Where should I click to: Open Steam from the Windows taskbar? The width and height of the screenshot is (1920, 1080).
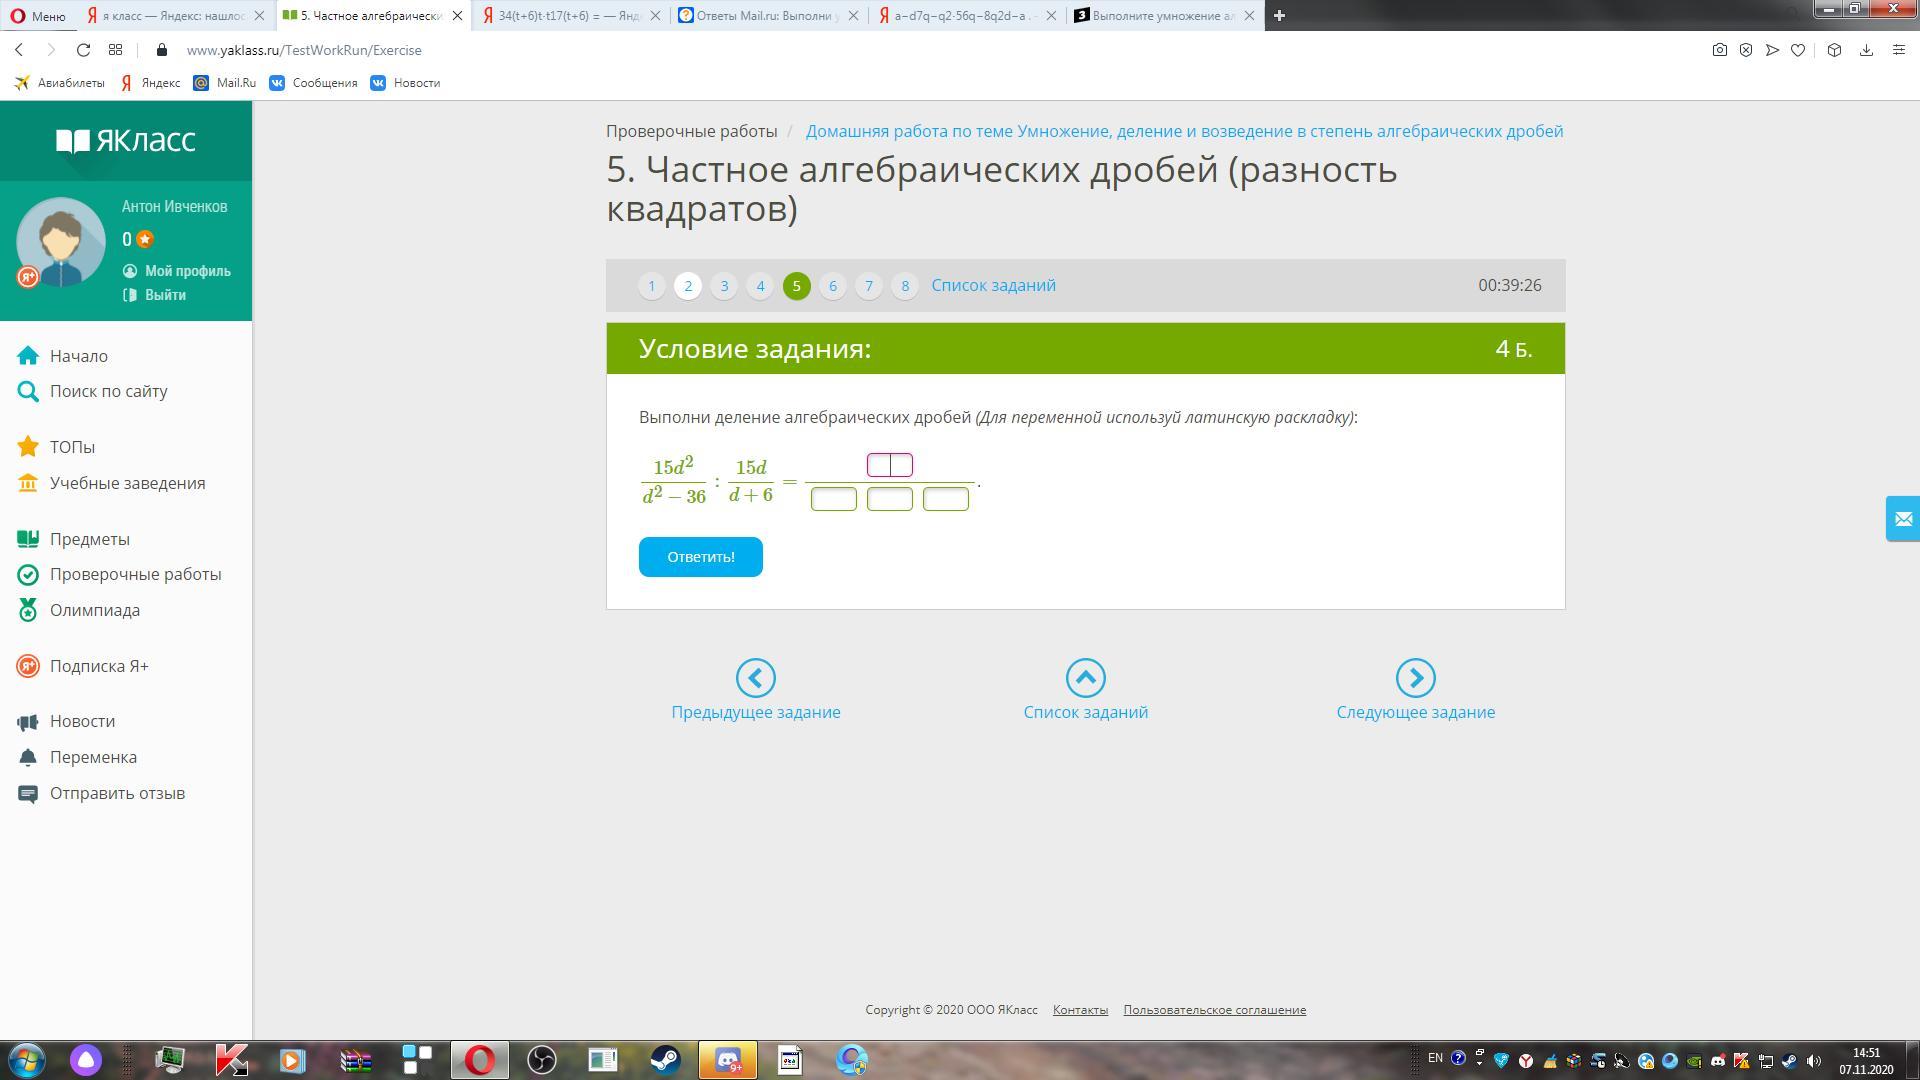pos(665,1059)
